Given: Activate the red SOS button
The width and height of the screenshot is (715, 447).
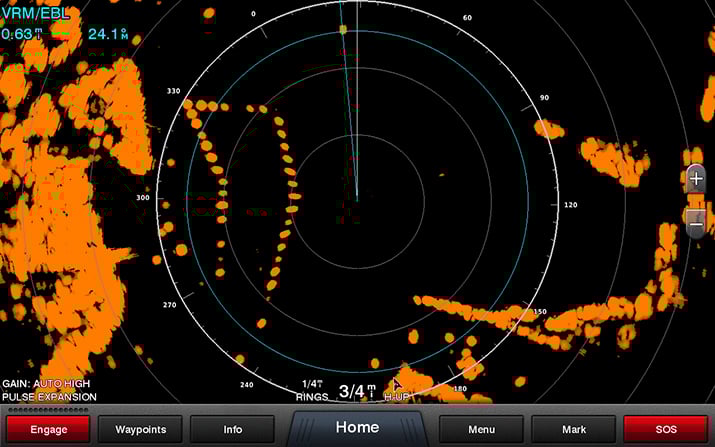Looking at the screenshot, I should (666, 429).
